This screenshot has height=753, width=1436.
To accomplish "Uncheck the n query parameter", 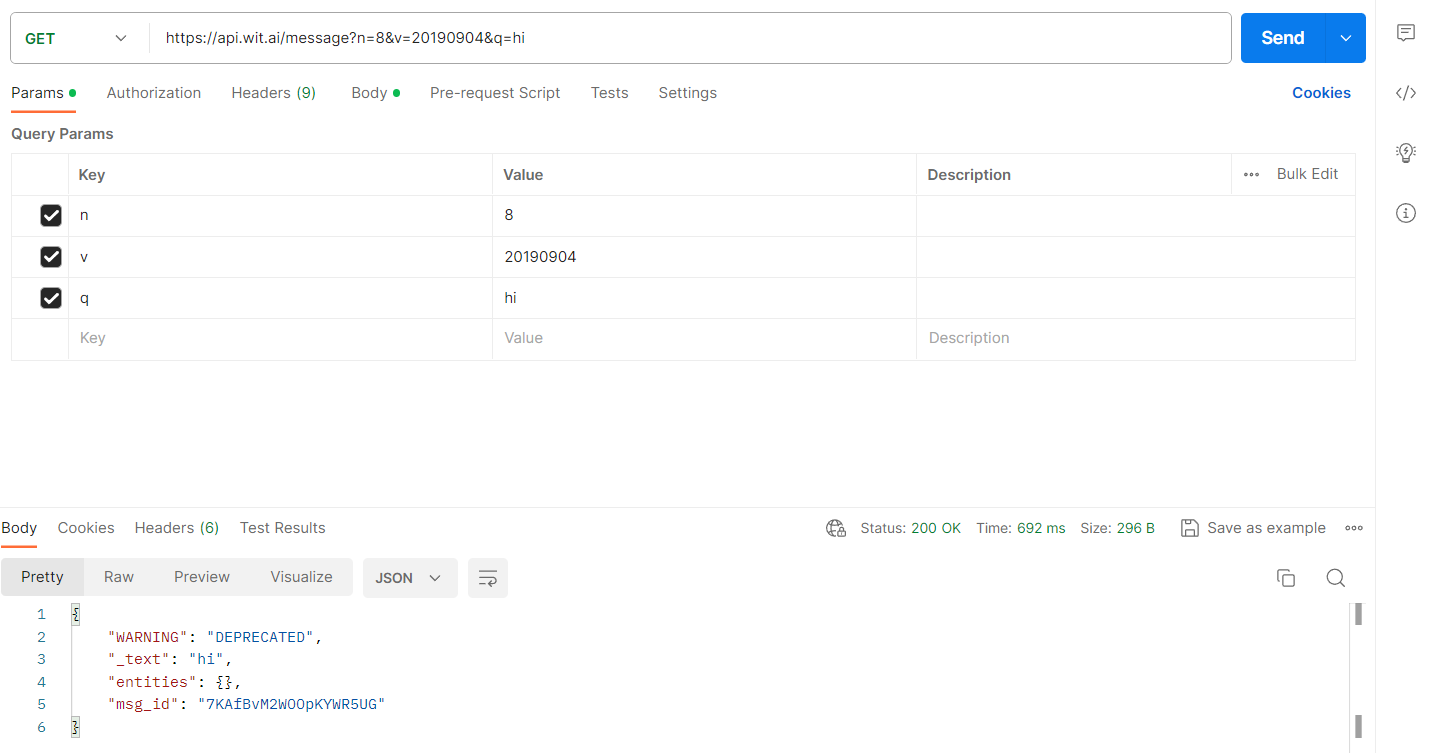I will point(51,215).
